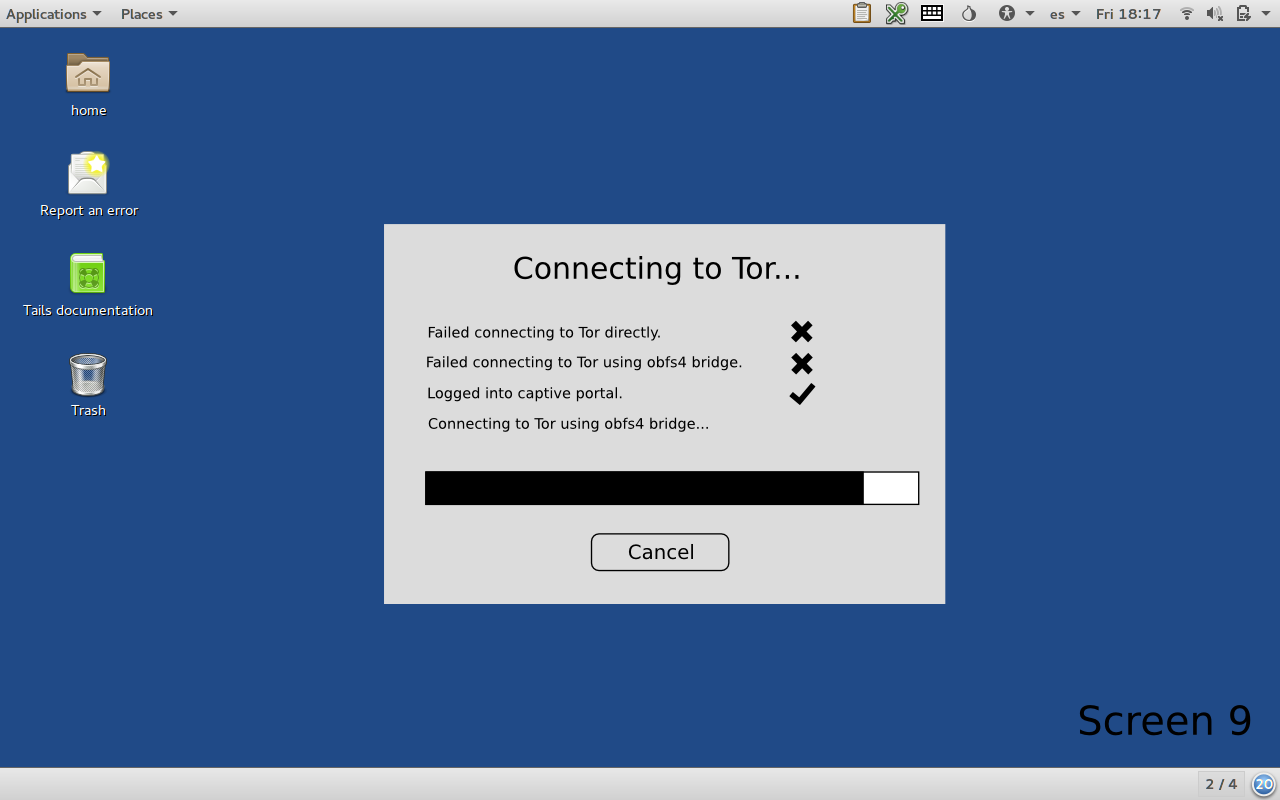1280x800 pixels.
Task: Open the clock showing Fri 18:17
Action: point(1128,13)
